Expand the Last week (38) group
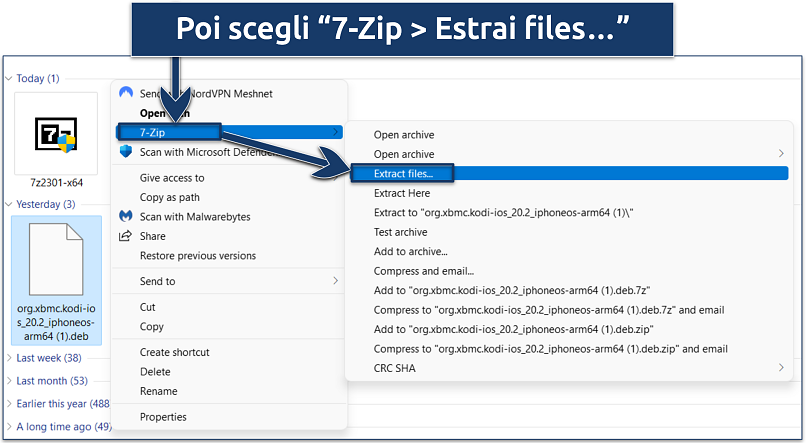Viewport: 806px width, 443px height. 9,358
